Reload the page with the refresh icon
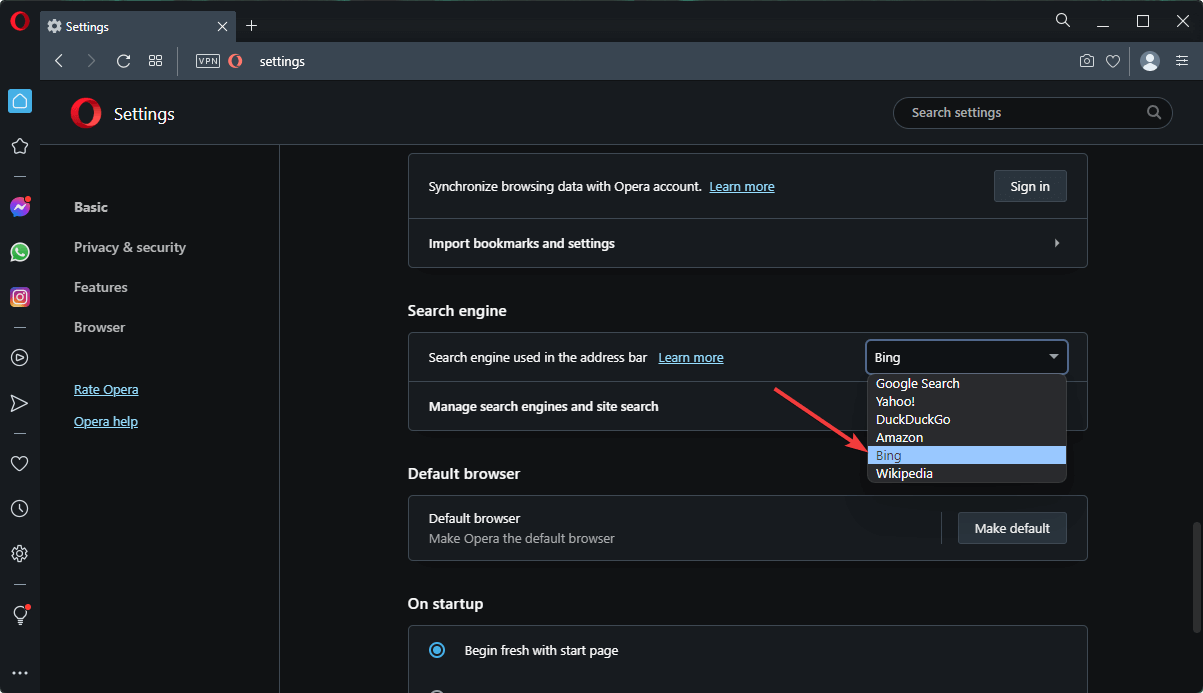 click(x=123, y=61)
